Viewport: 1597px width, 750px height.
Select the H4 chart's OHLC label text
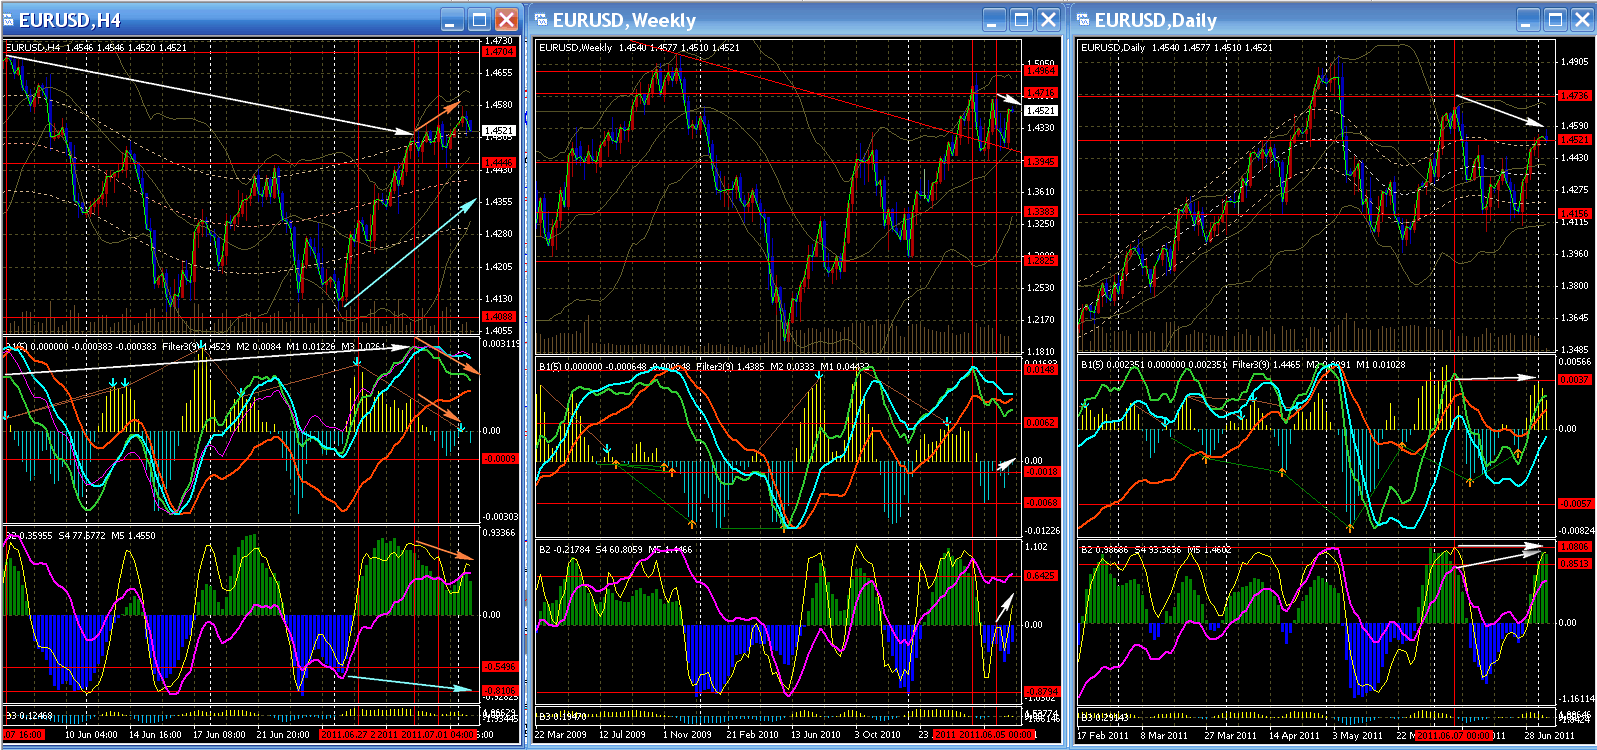coord(96,47)
